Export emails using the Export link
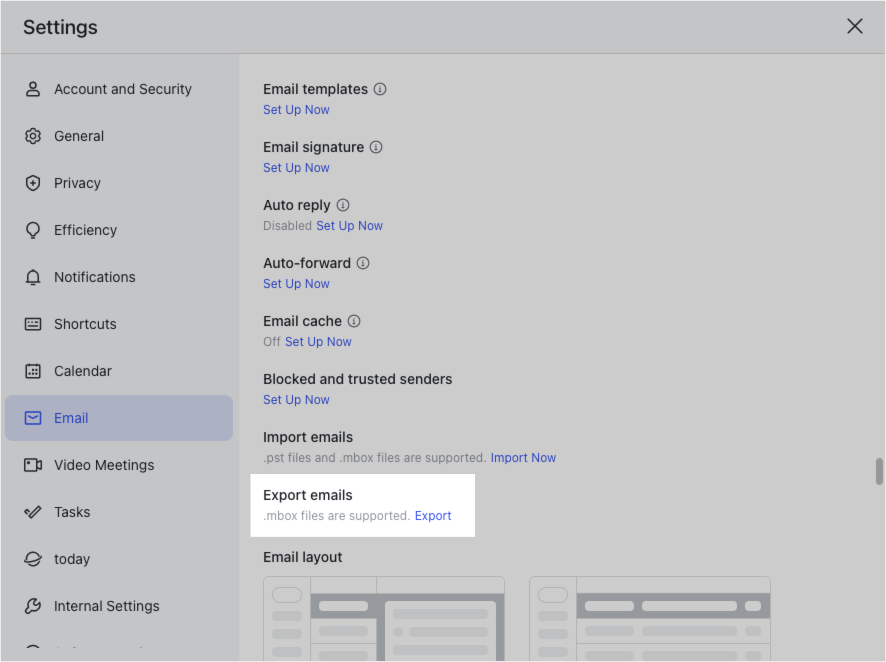886x662 pixels. pos(433,515)
